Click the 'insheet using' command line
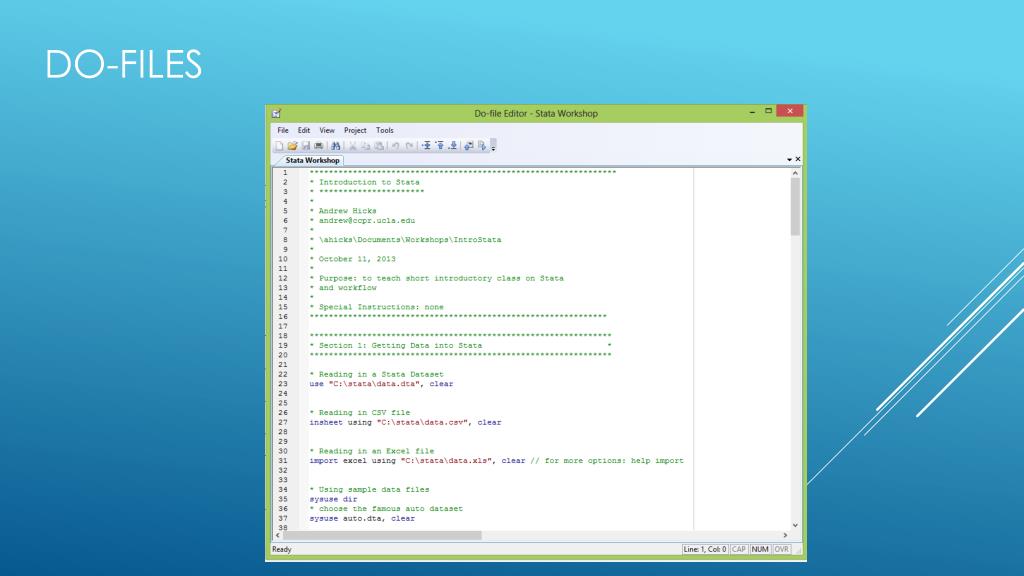 [406, 423]
